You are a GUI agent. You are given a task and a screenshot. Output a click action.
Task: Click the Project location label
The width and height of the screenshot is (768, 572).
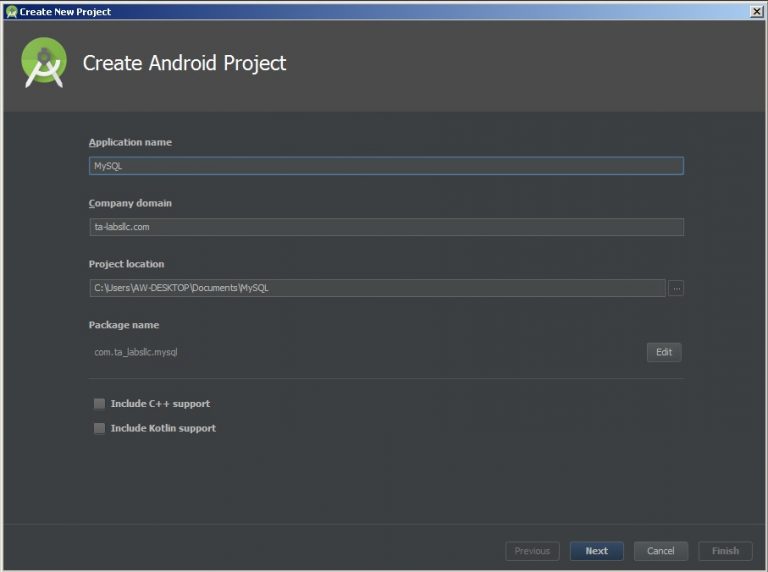(126, 264)
